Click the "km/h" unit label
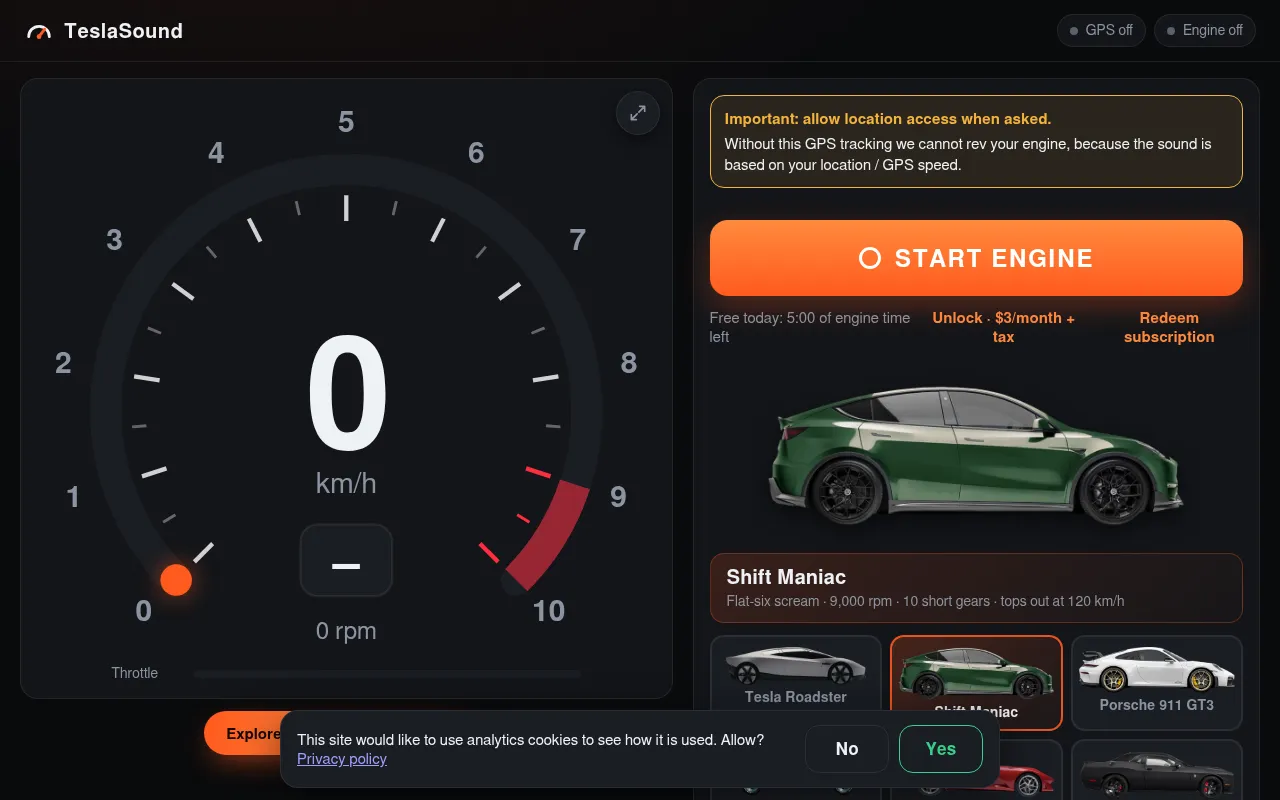1280x800 pixels. (346, 484)
